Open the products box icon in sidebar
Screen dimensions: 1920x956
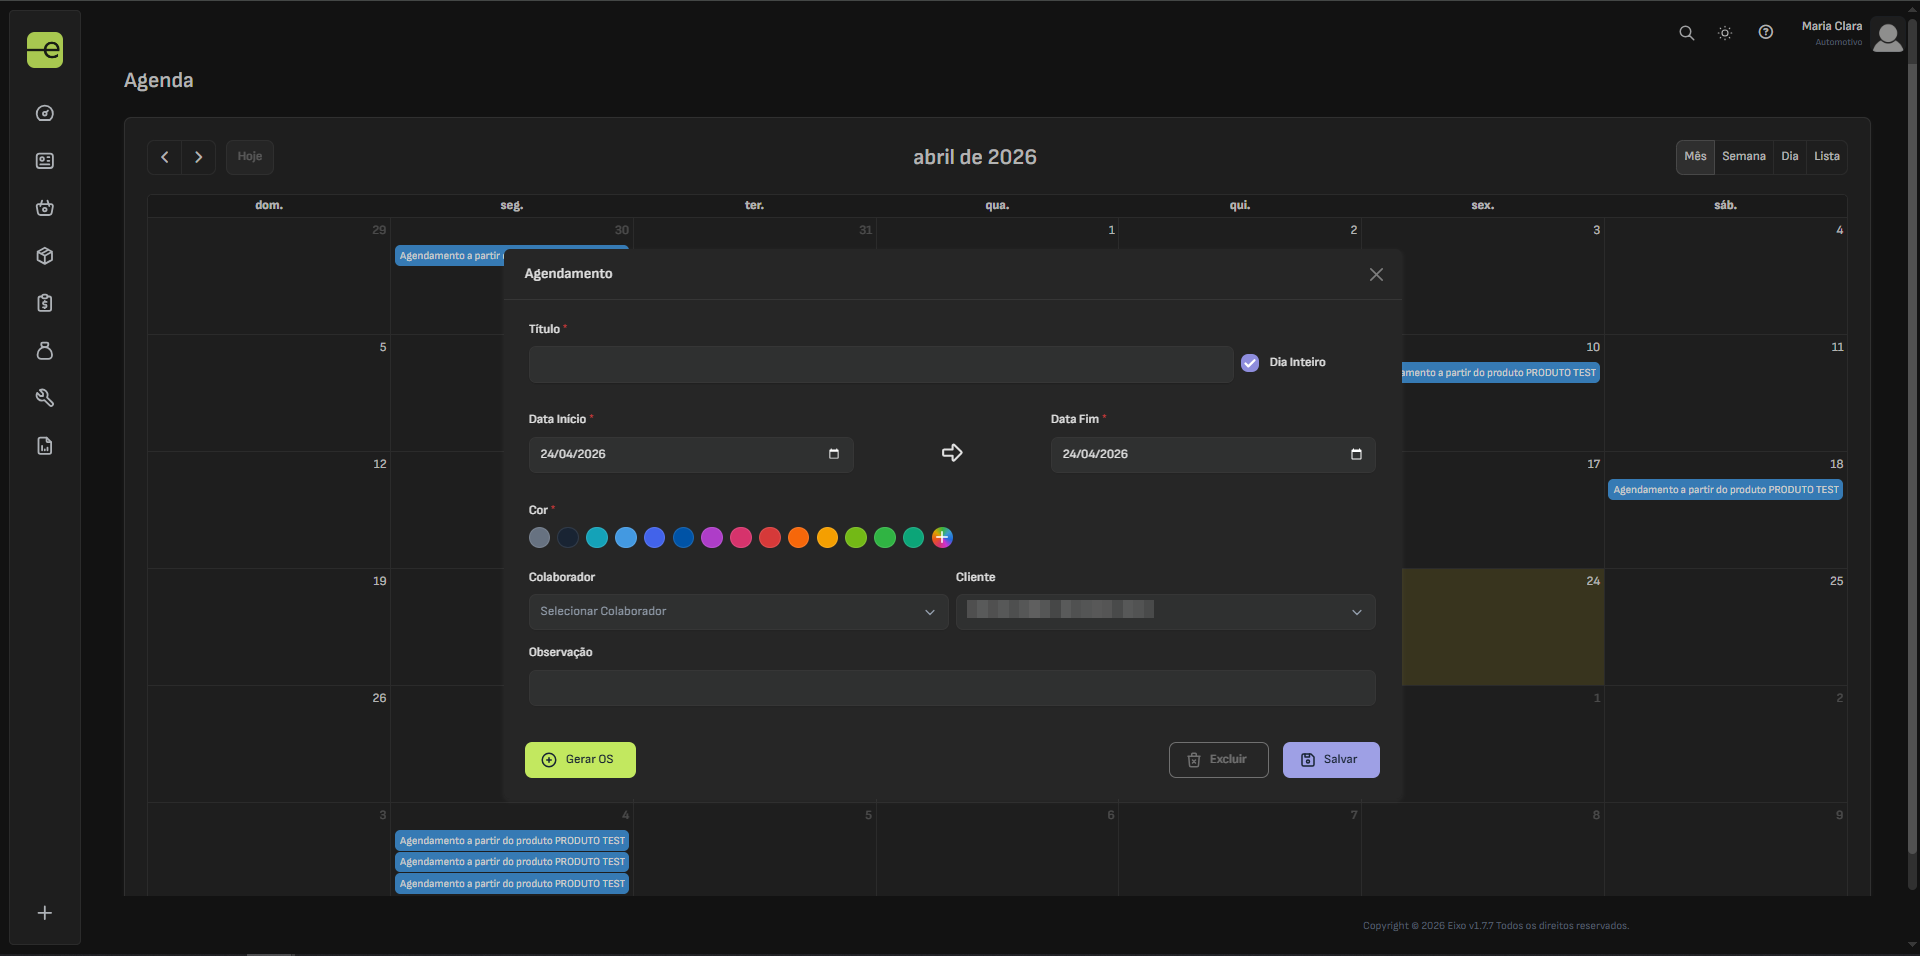click(45, 256)
